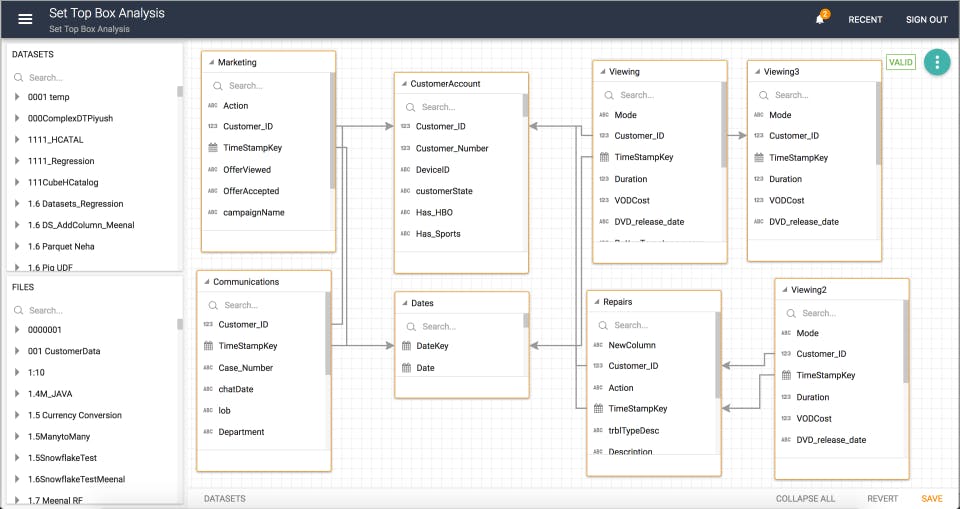Image resolution: width=960 pixels, height=509 pixels.
Task: Collapse the Viewing table card
Action: (x=603, y=72)
